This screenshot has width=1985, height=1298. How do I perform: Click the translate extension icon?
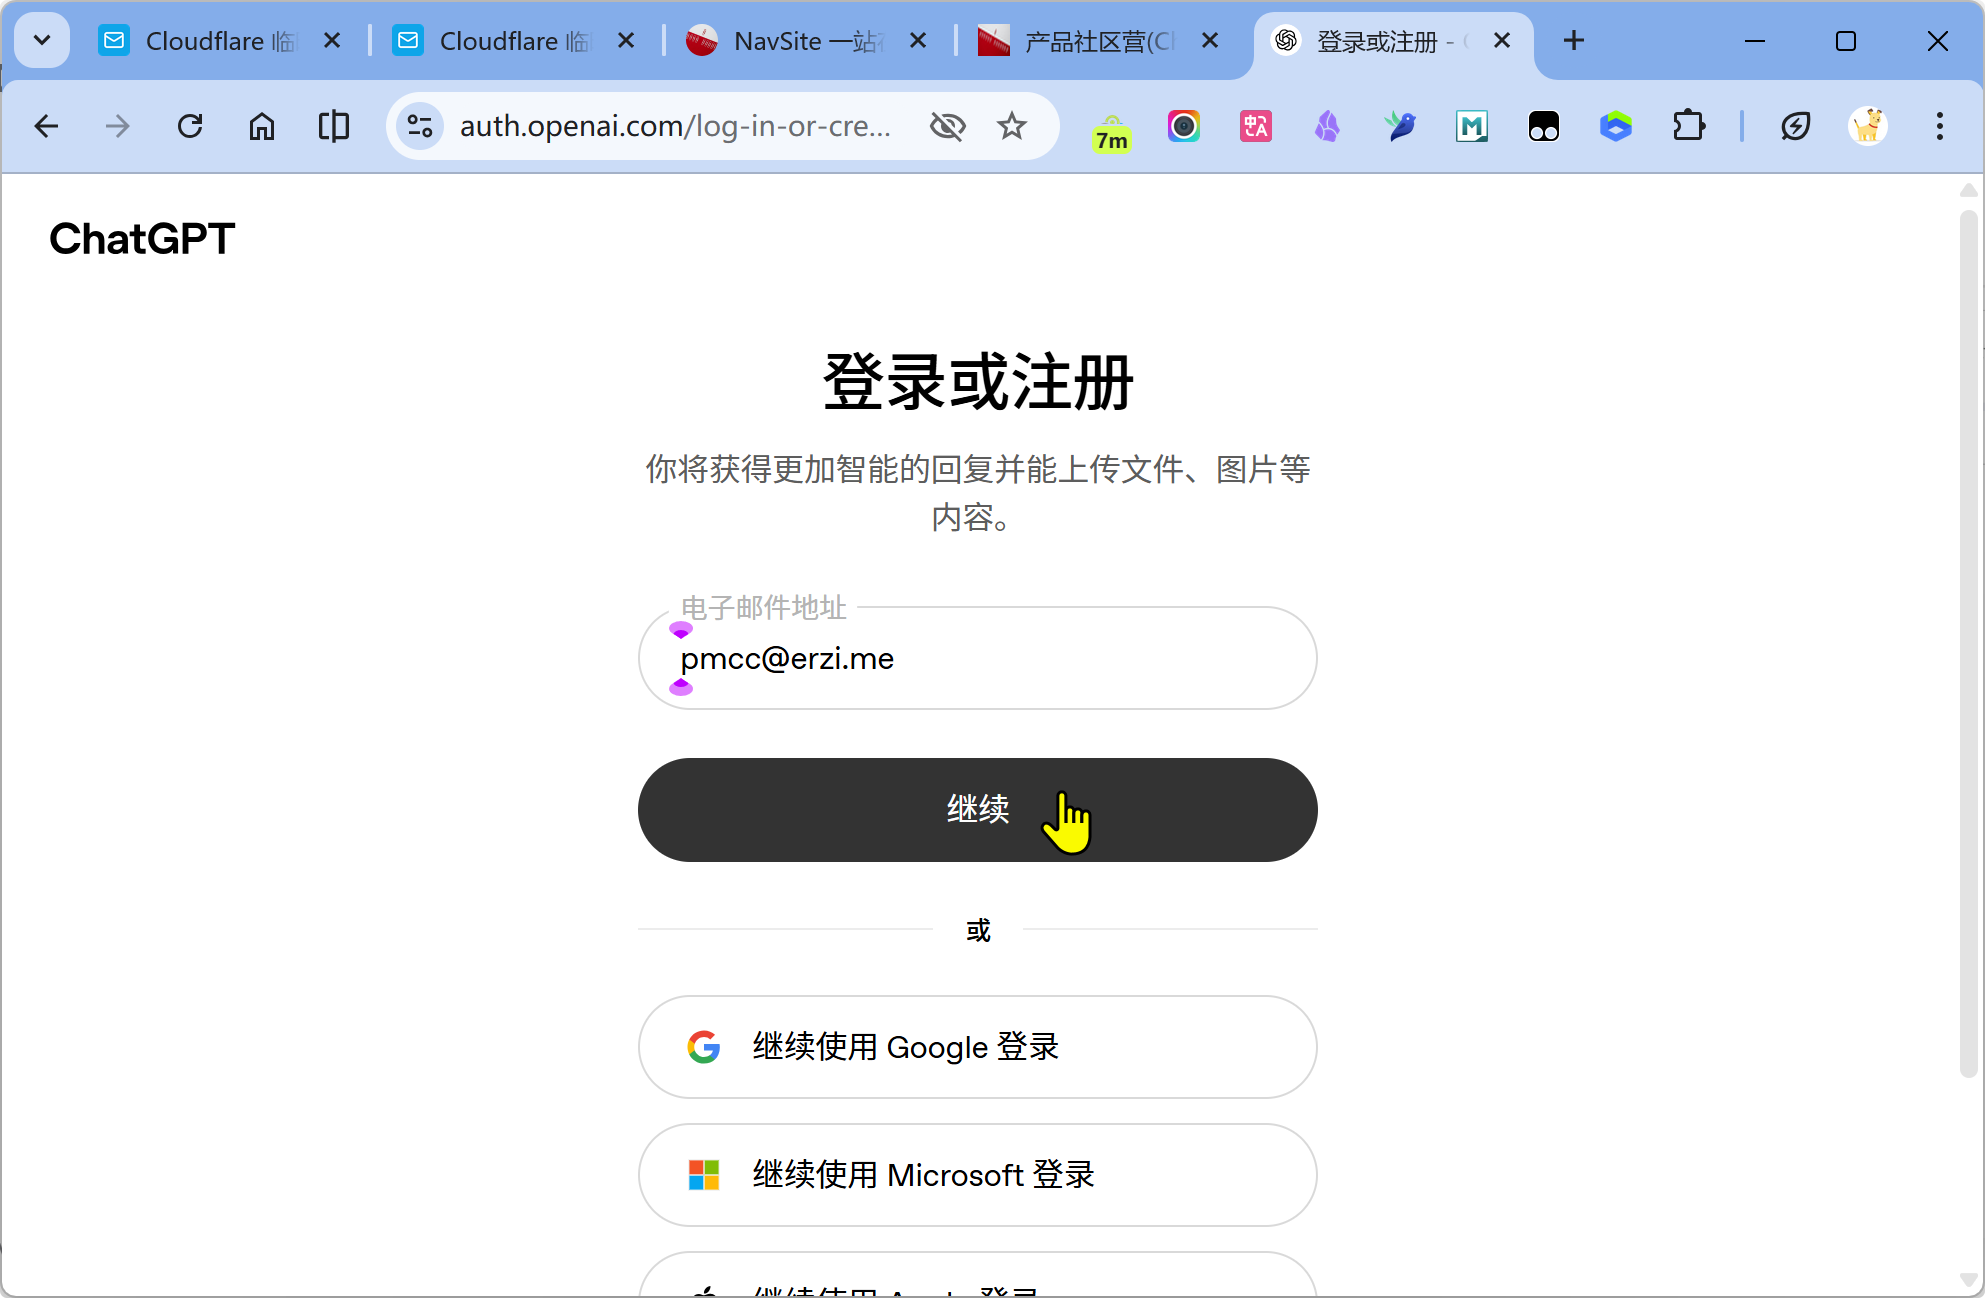pos(1255,126)
